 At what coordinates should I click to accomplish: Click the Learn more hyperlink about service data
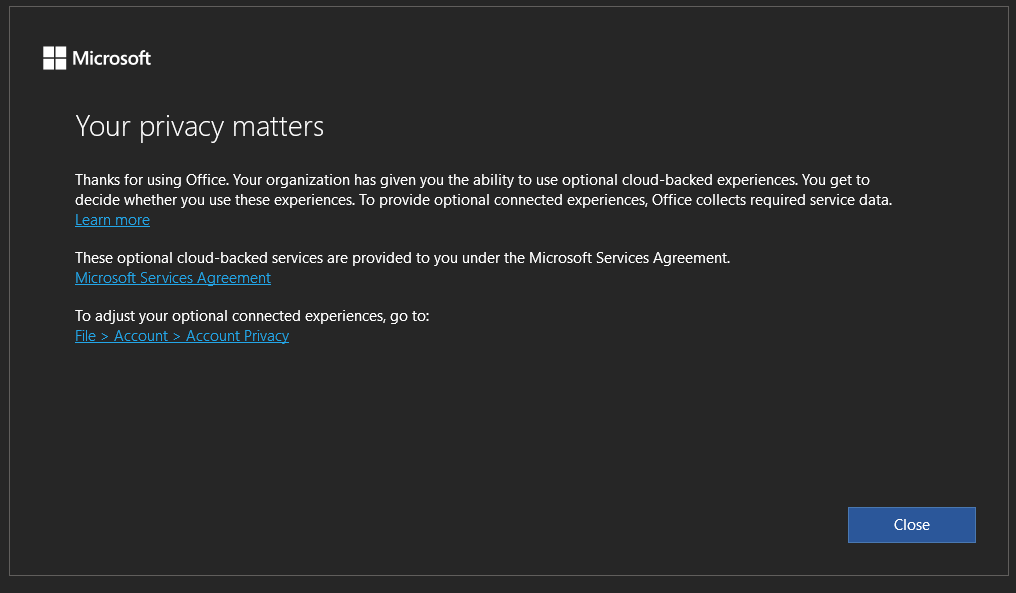(x=112, y=219)
